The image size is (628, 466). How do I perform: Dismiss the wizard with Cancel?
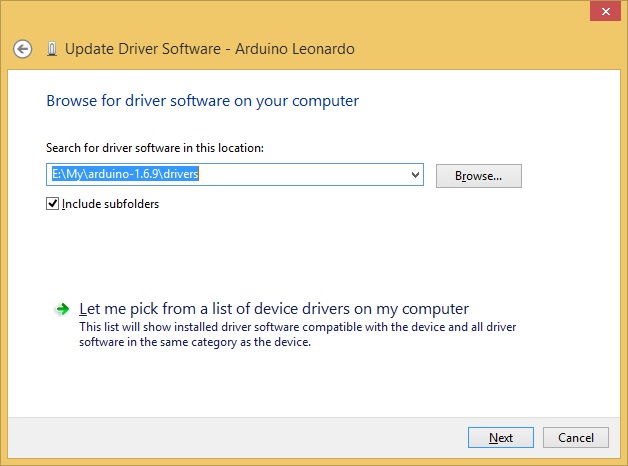pyautogui.click(x=576, y=438)
